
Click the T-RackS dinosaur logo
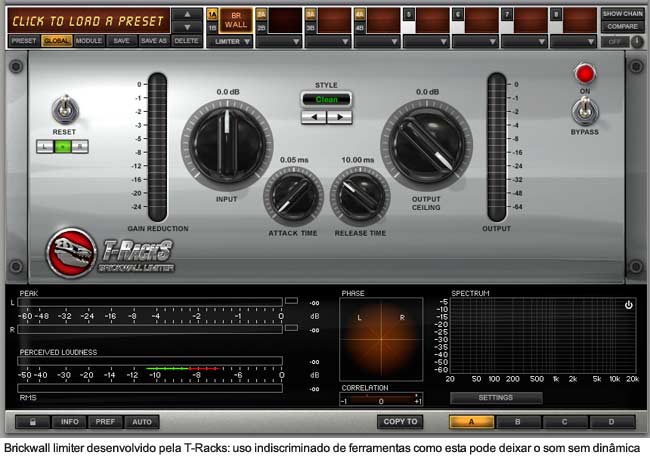[71, 252]
